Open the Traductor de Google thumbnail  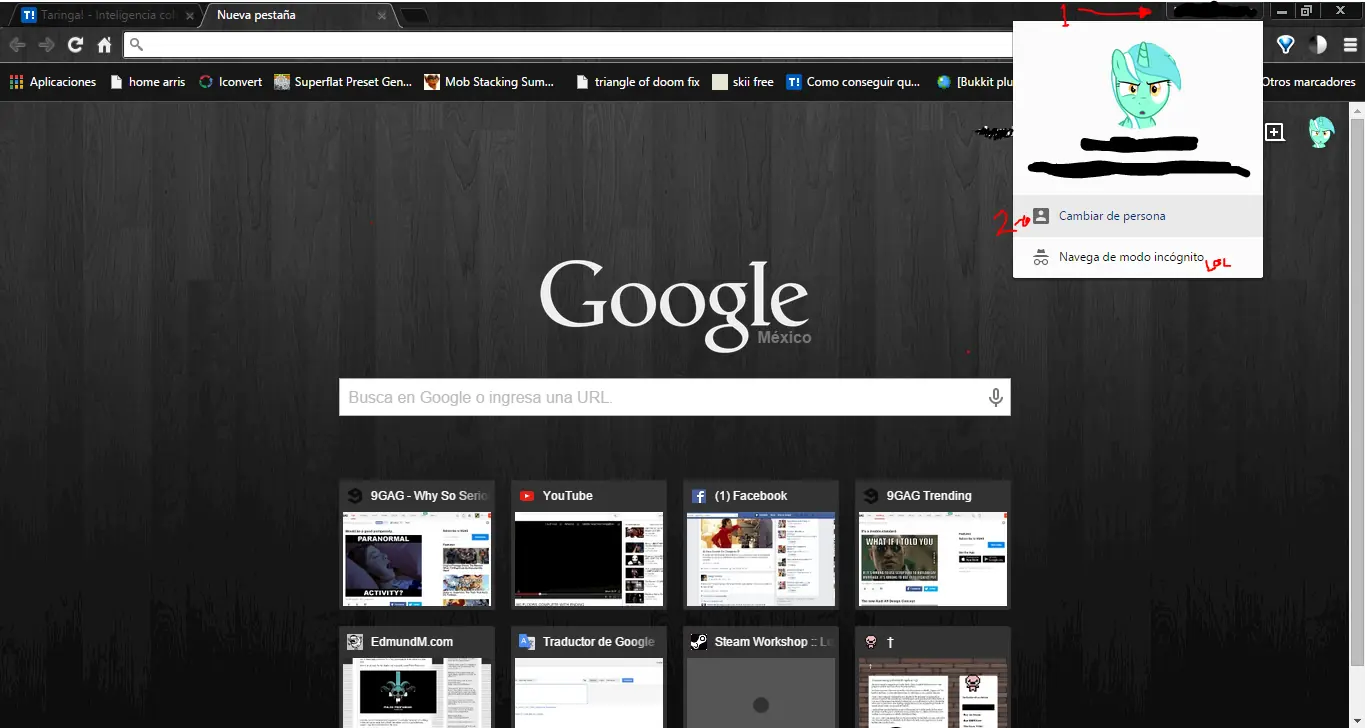pyautogui.click(x=589, y=677)
